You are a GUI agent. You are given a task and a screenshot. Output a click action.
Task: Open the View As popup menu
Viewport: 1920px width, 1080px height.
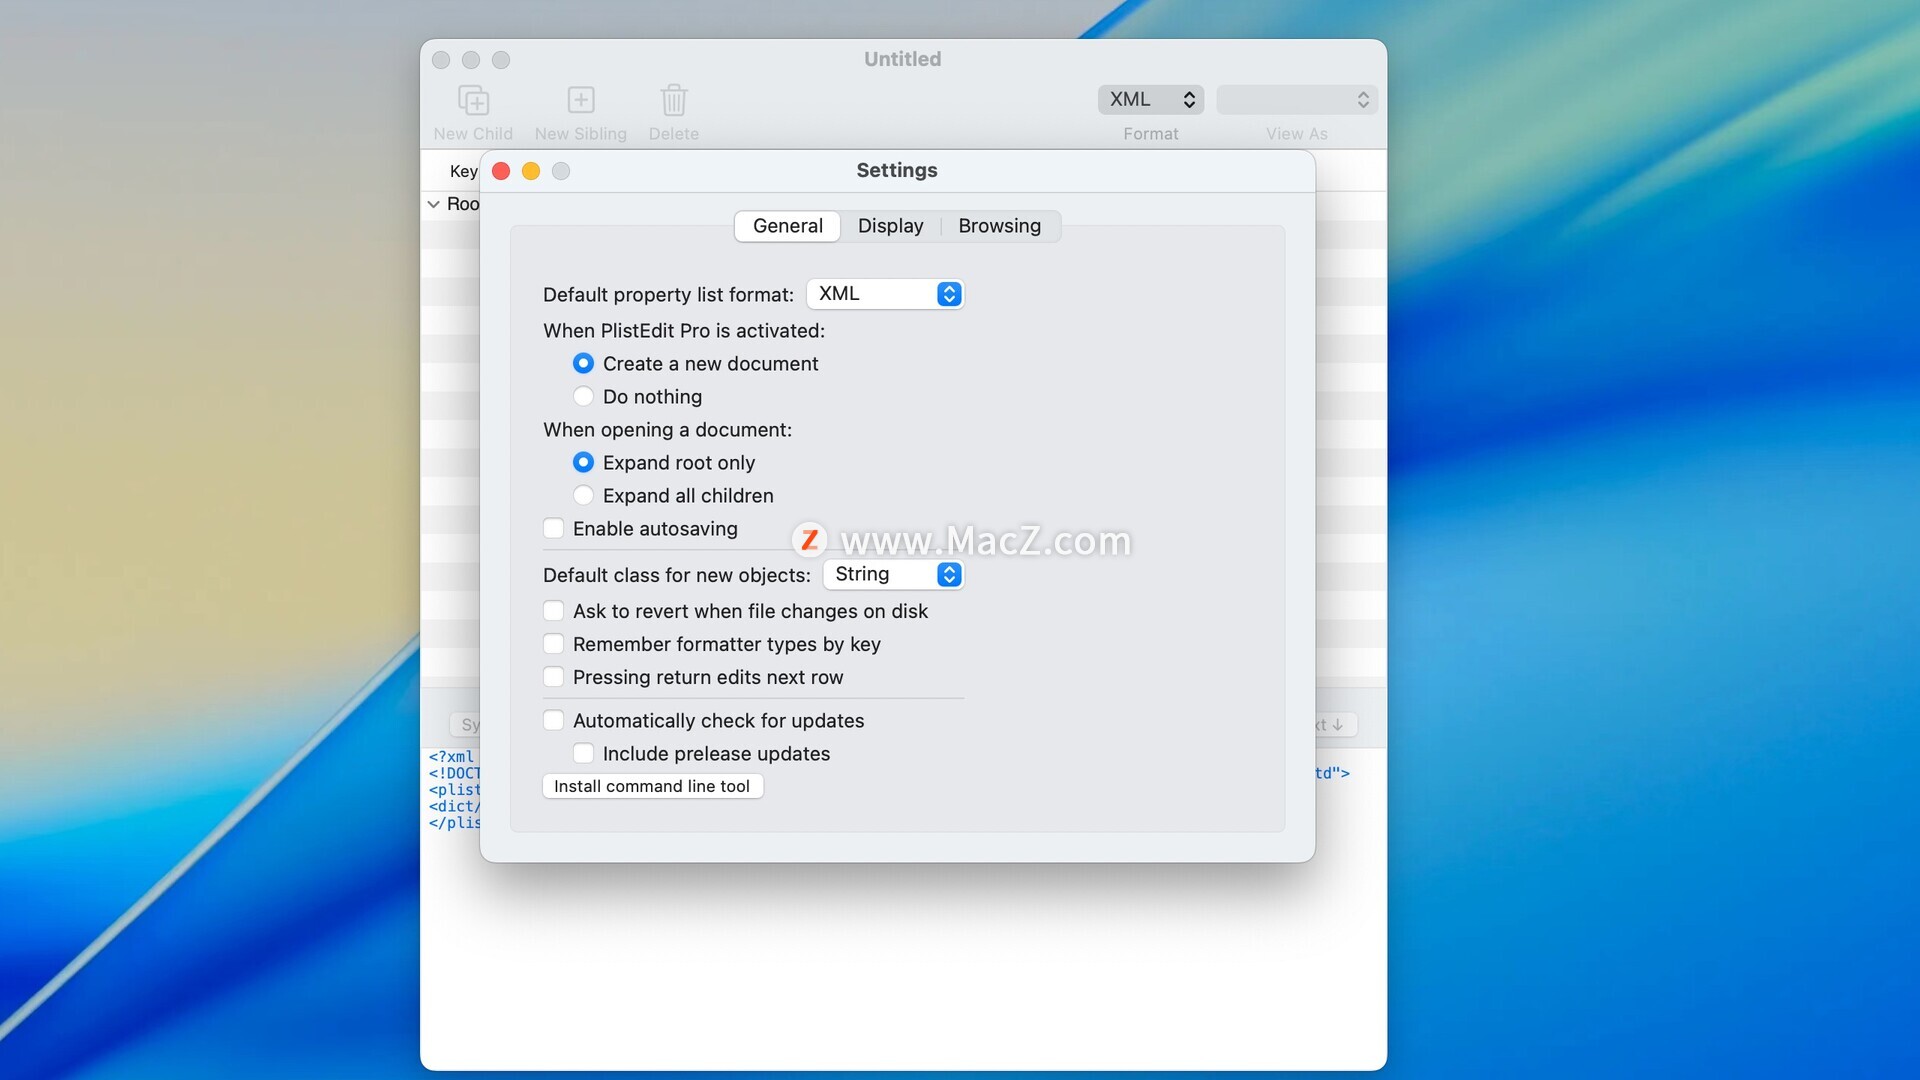click(x=1296, y=99)
